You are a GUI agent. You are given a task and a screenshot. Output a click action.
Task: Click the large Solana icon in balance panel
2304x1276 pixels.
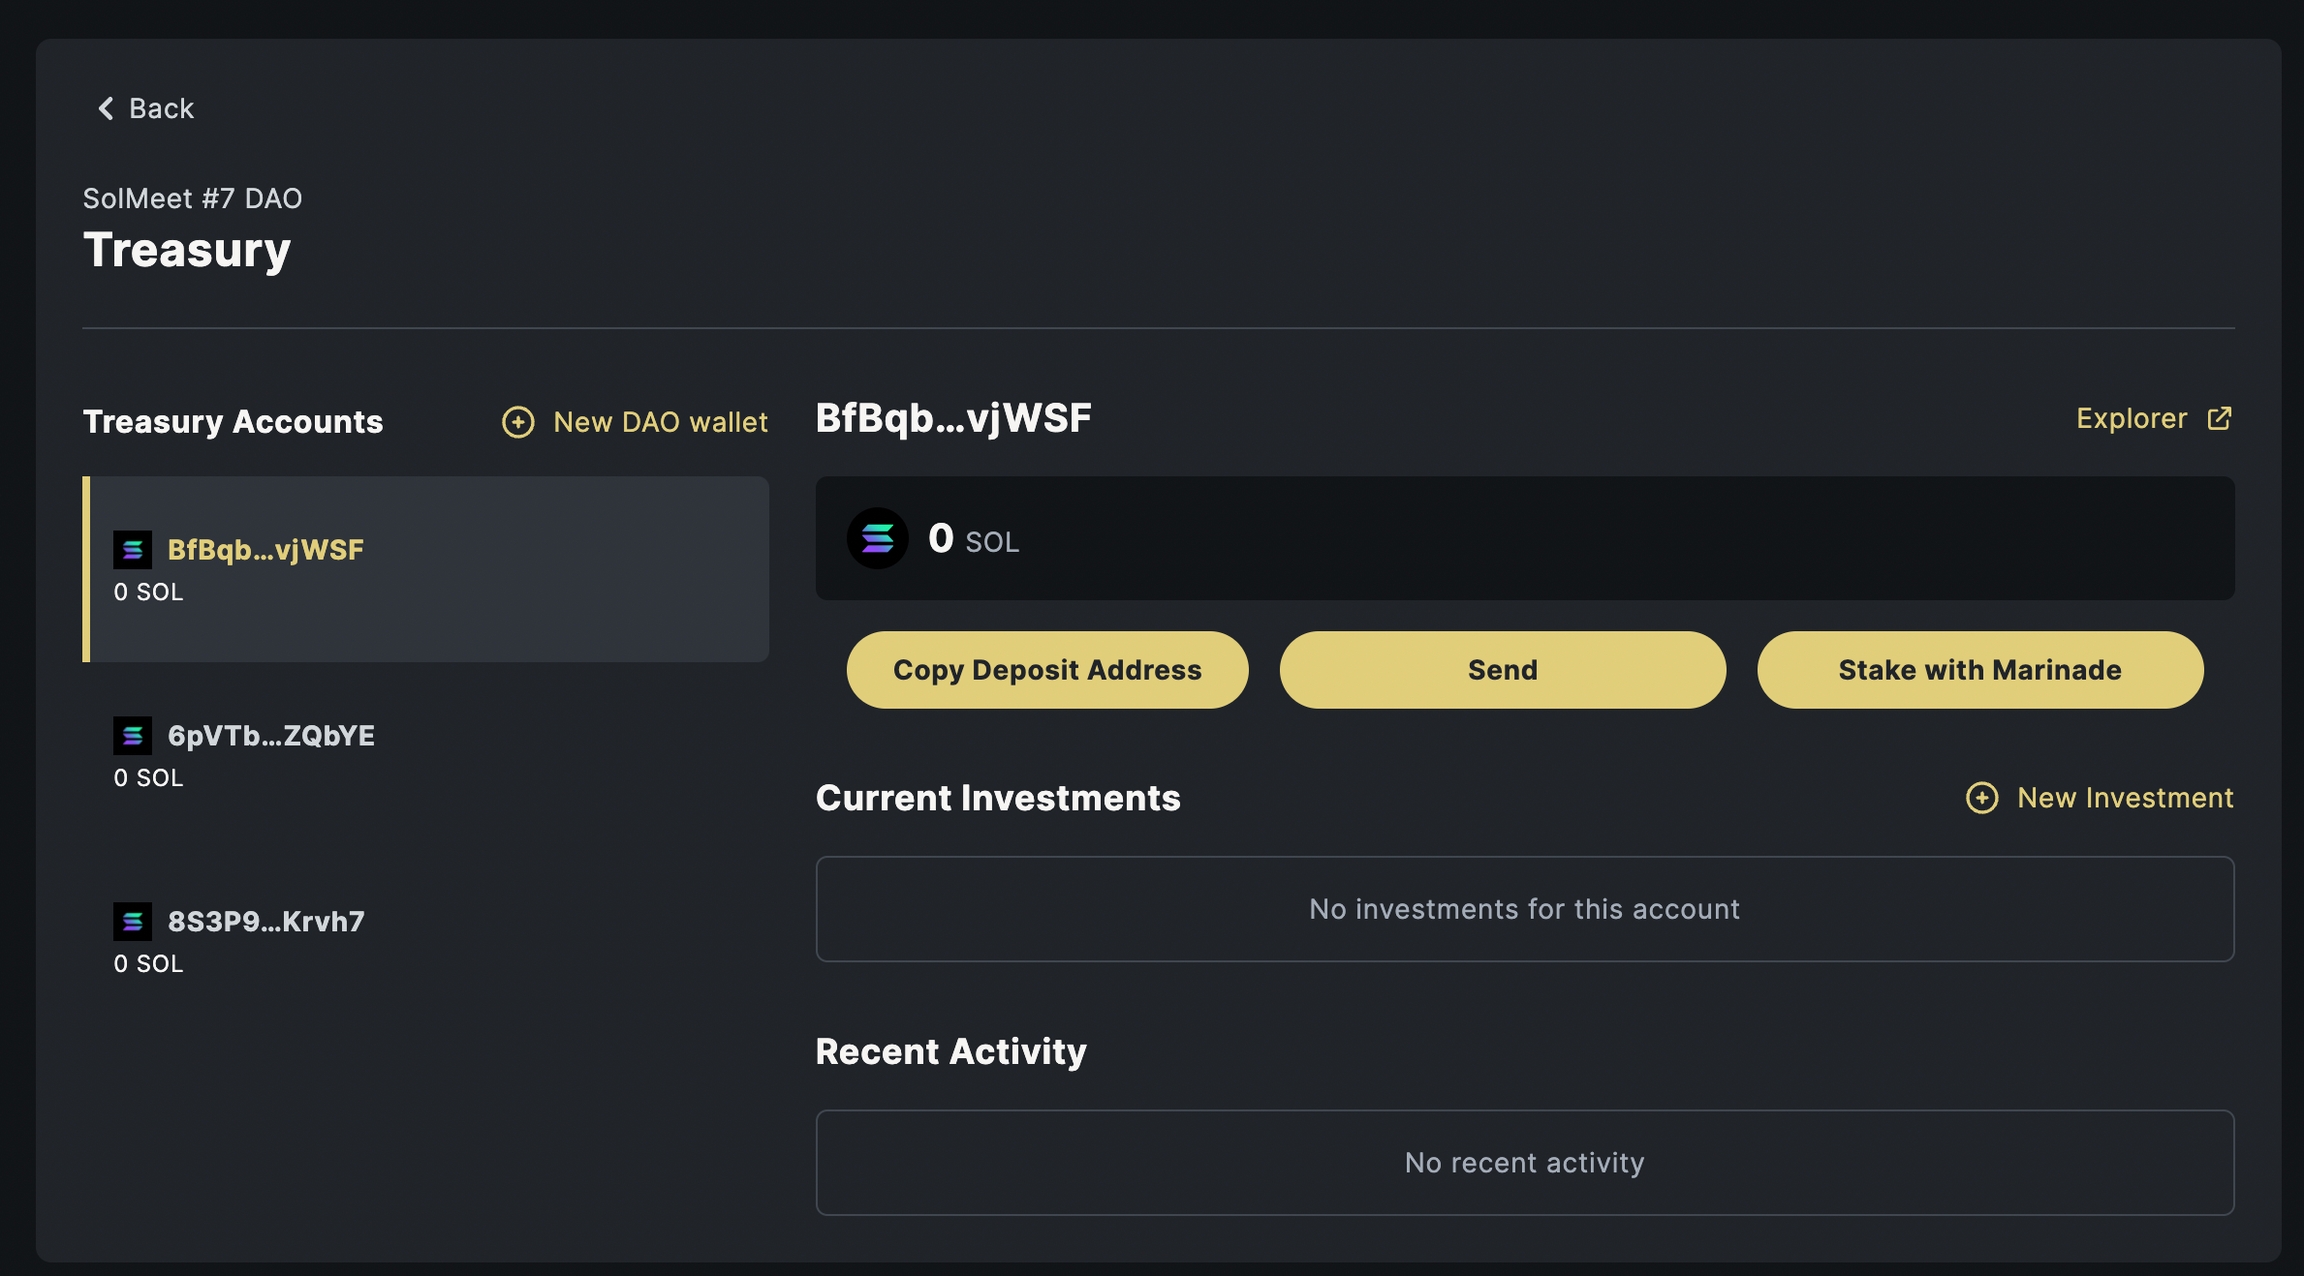coord(877,539)
